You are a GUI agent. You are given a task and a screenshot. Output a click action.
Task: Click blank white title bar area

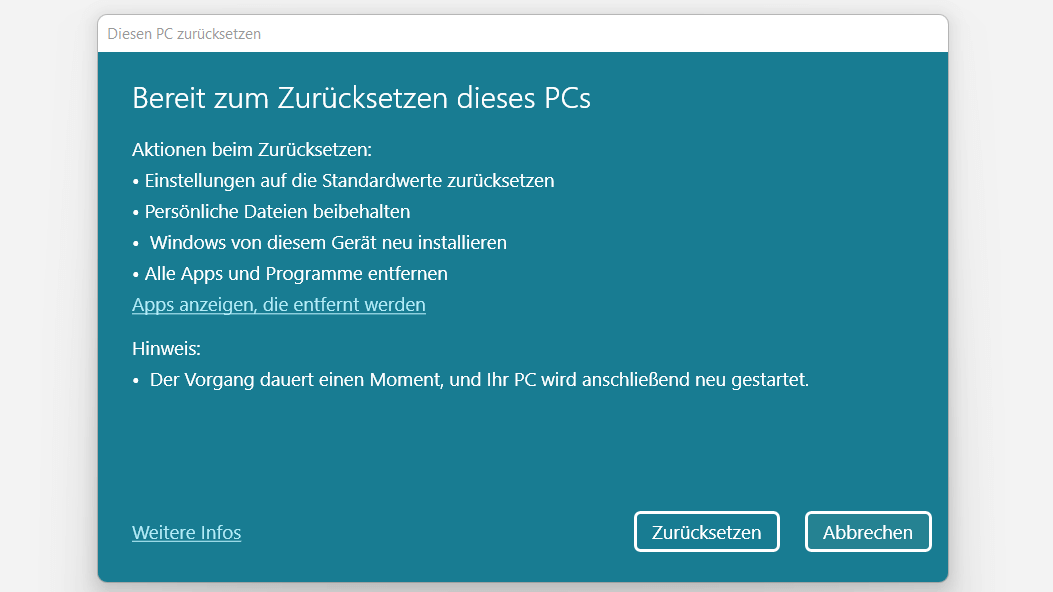pyautogui.click(x=604, y=34)
